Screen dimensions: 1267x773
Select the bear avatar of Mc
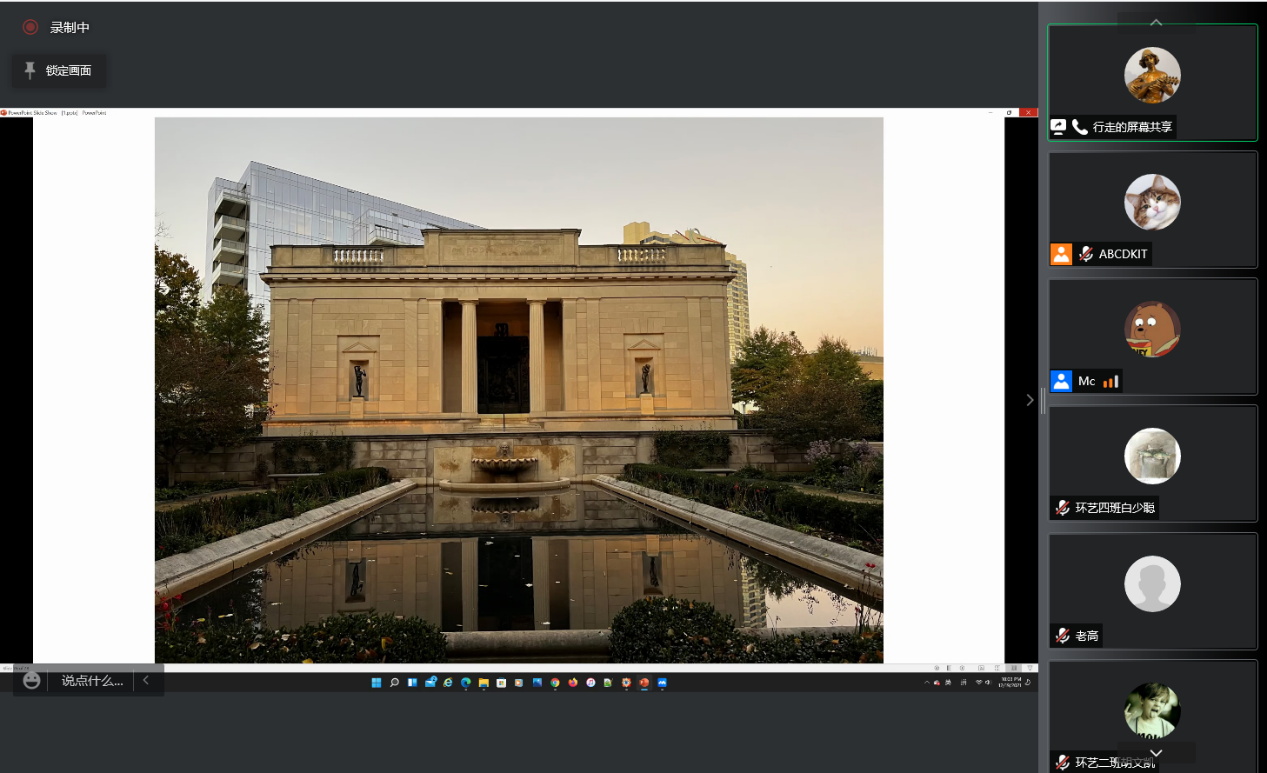tap(1152, 329)
